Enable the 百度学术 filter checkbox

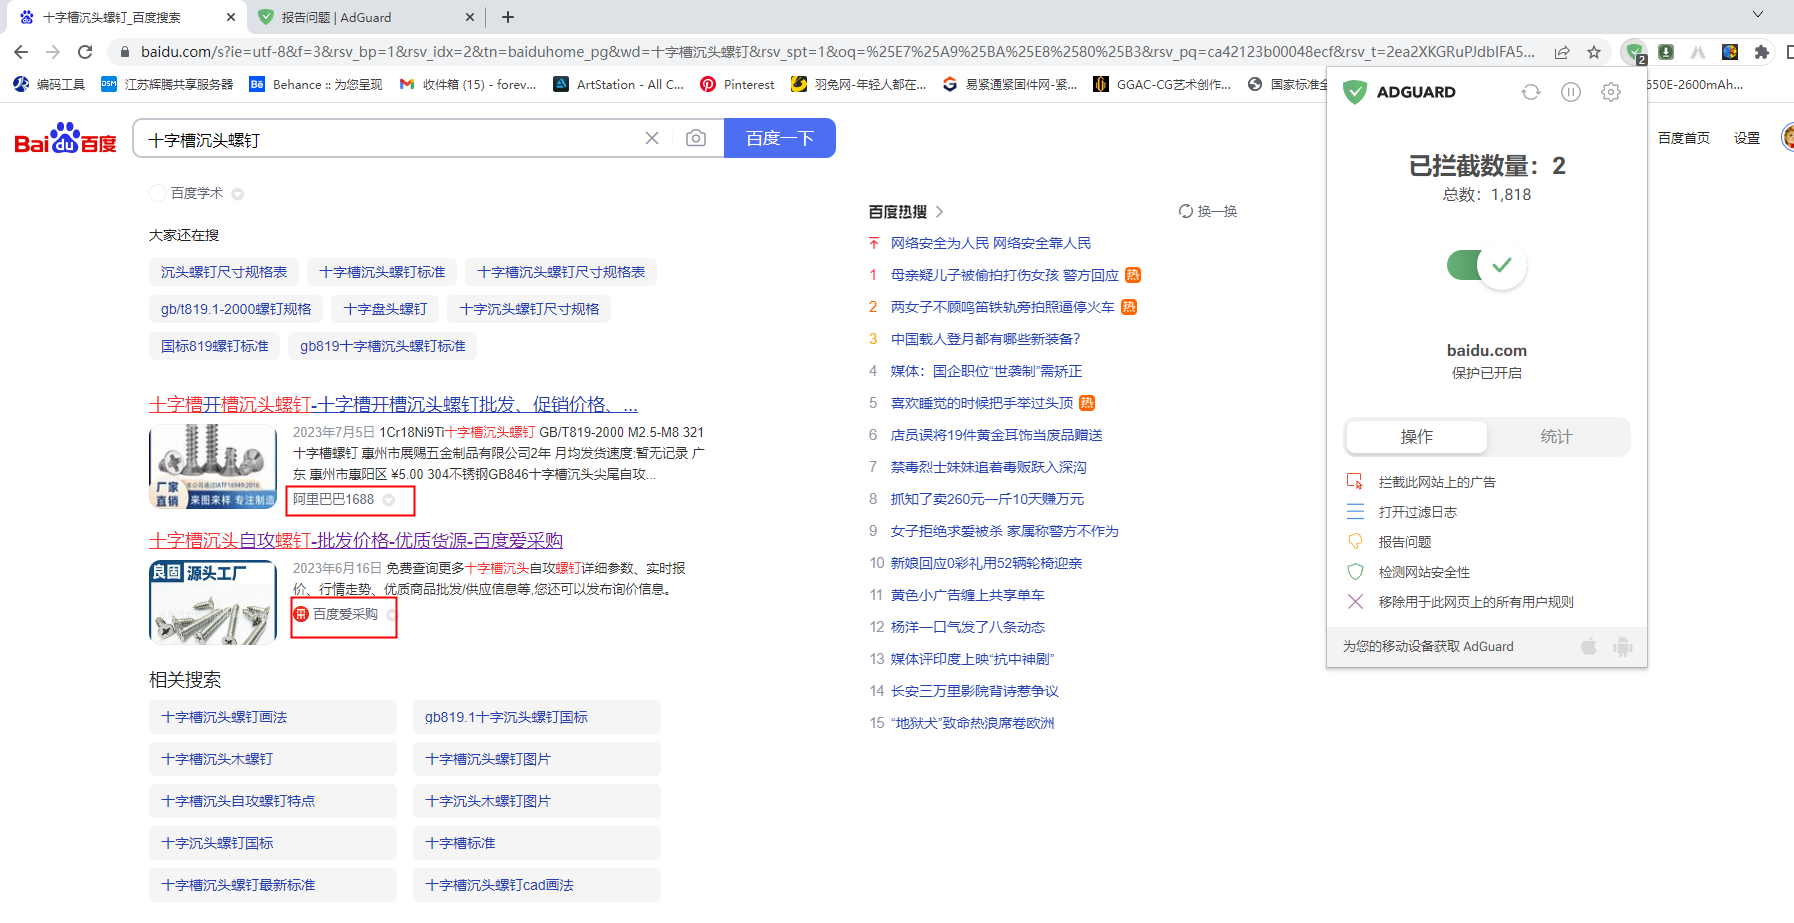point(157,193)
